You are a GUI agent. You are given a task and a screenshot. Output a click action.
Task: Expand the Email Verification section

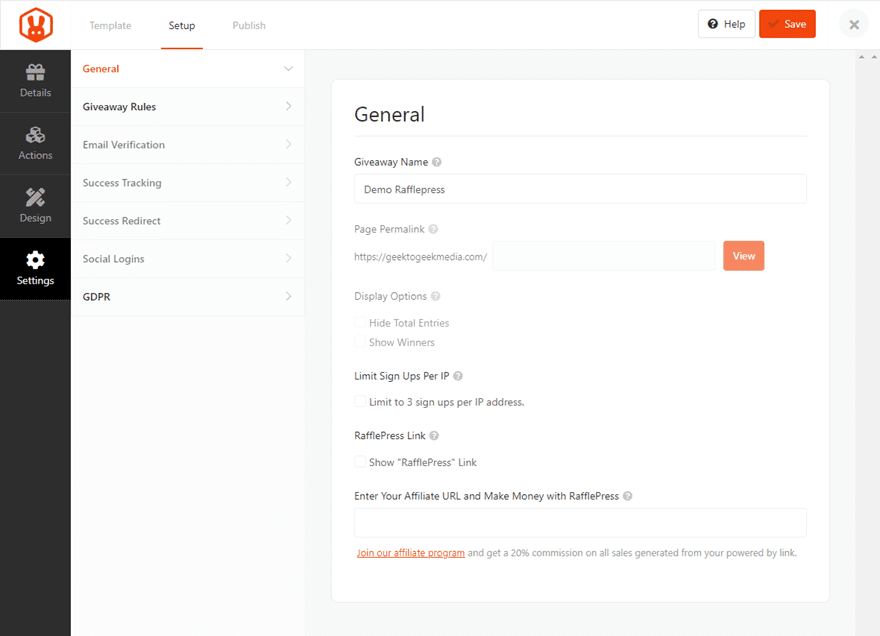[187, 145]
